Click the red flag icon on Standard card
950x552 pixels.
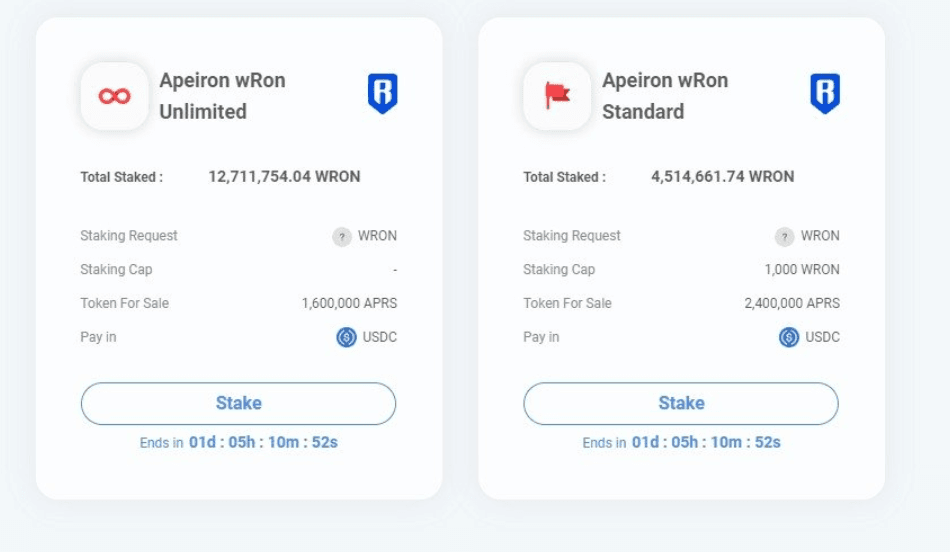[557, 96]
